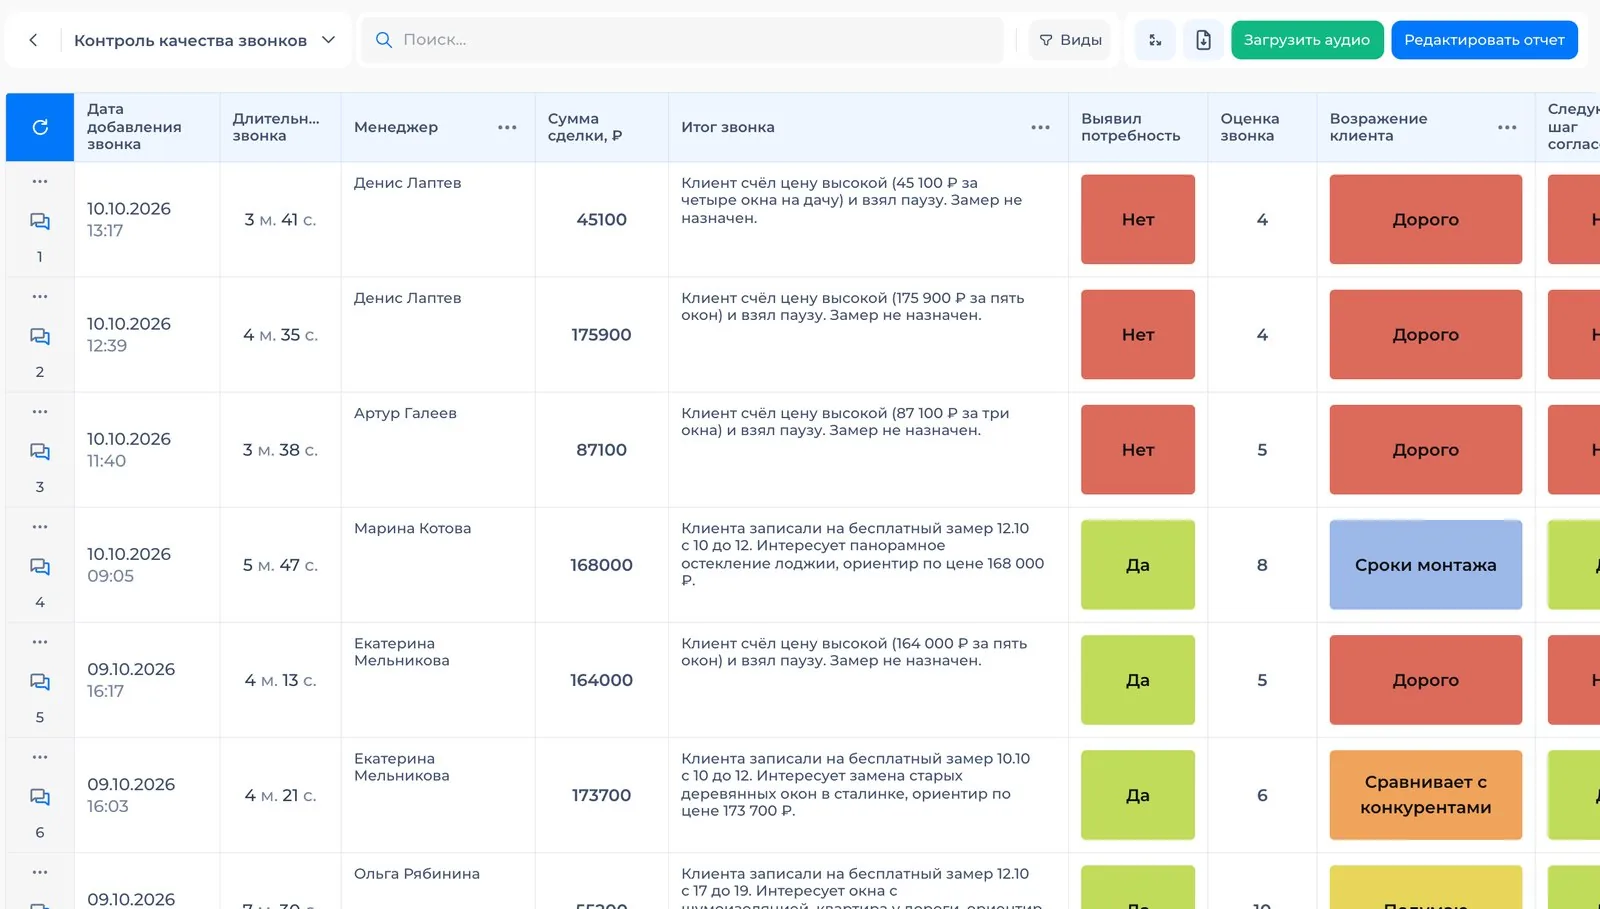Open the Контроль качества звонков report dropdown
Screen dimensions: 1600x909
pyautogui.click(x=204, y=40)
